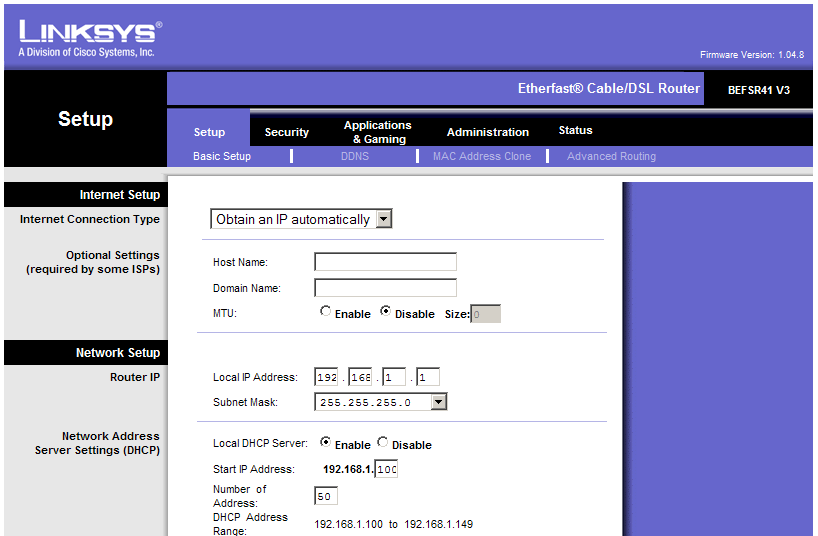Open the Status tab

pos(575,130)
